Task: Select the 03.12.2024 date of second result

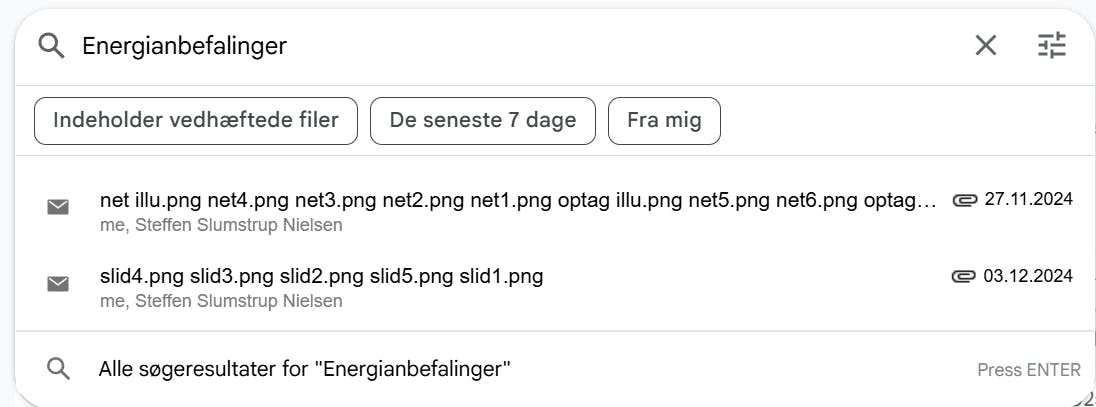Action: click(x=1028, y=276)
